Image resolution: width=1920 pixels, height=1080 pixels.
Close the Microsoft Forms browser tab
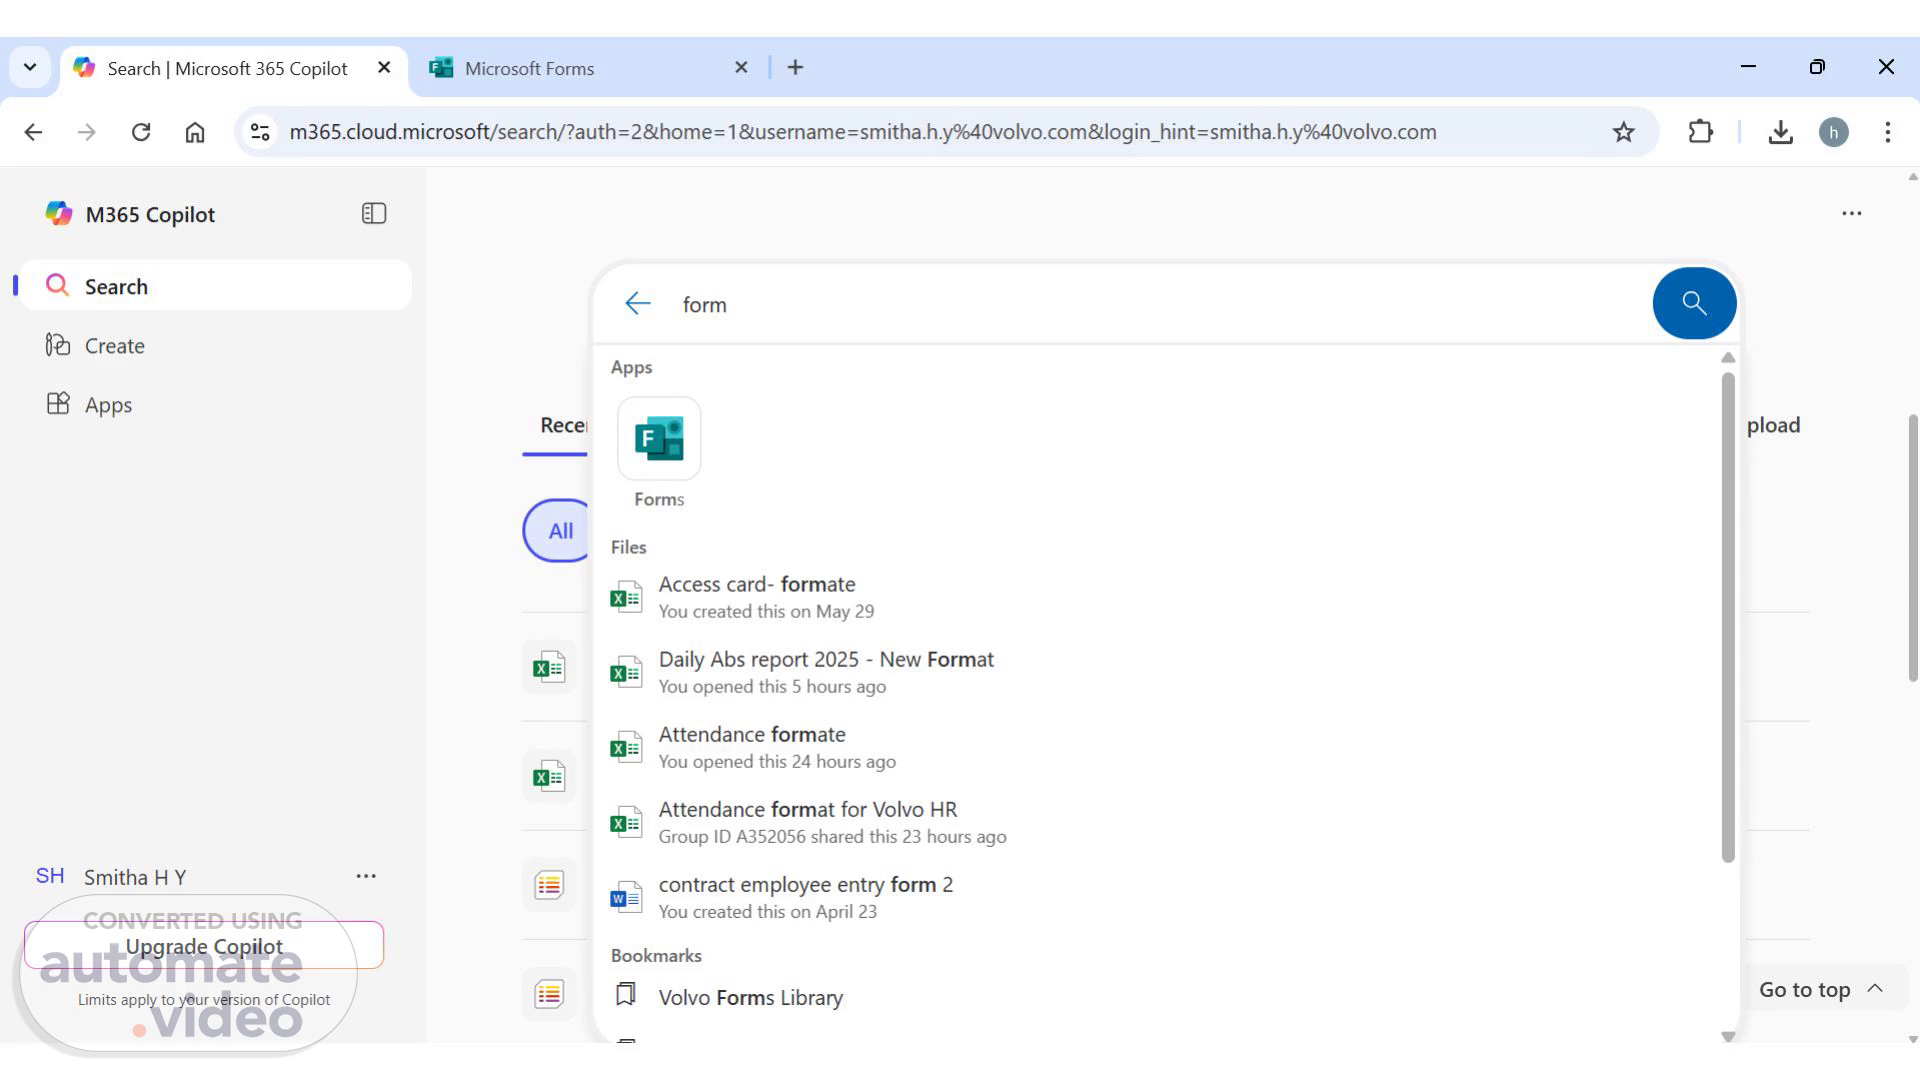click(741, 67)
